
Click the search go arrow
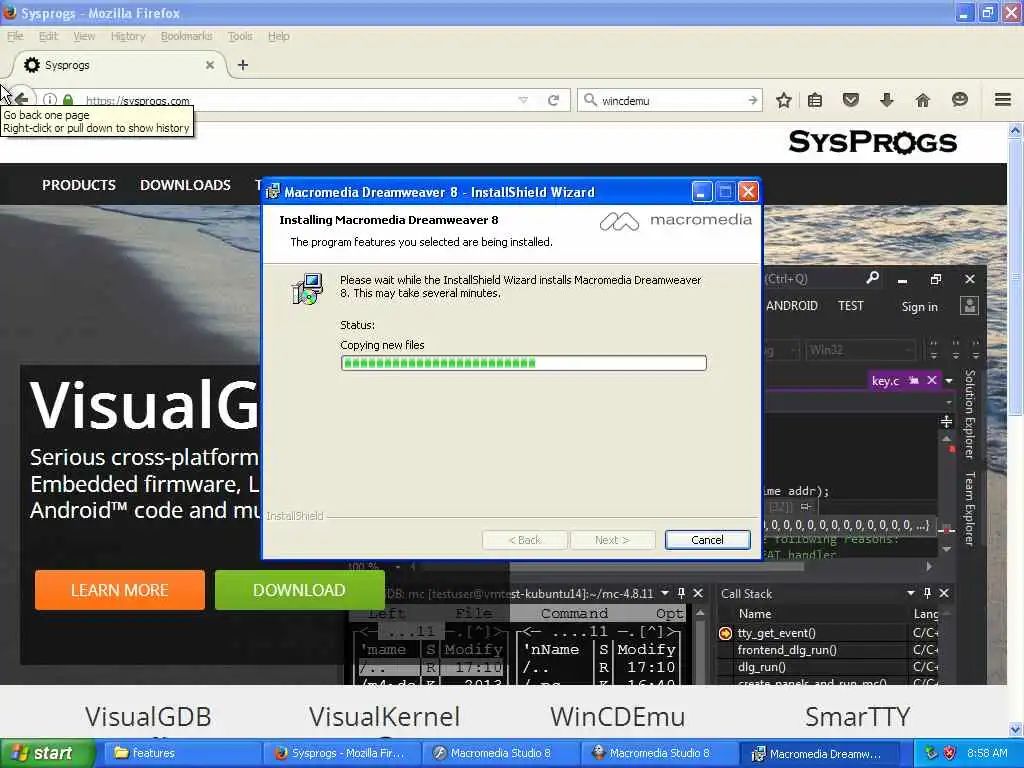click(752, 100)
